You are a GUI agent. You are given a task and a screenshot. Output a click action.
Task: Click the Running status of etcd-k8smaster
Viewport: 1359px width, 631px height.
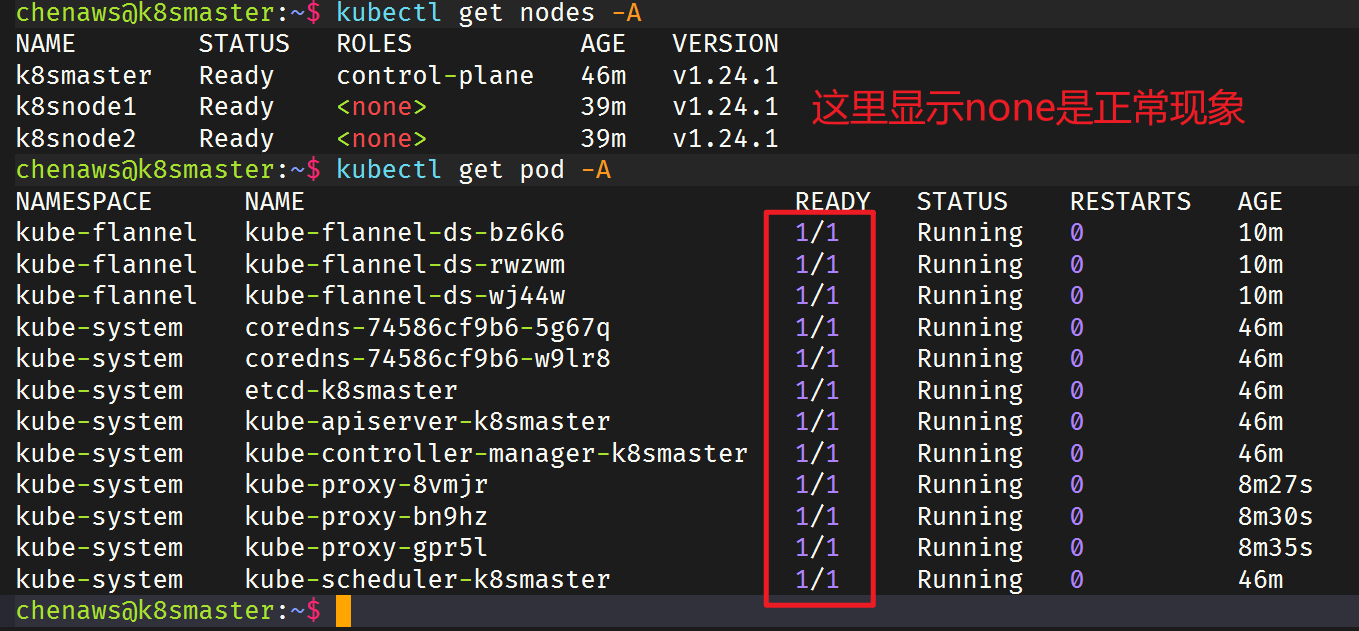[970, 391]
